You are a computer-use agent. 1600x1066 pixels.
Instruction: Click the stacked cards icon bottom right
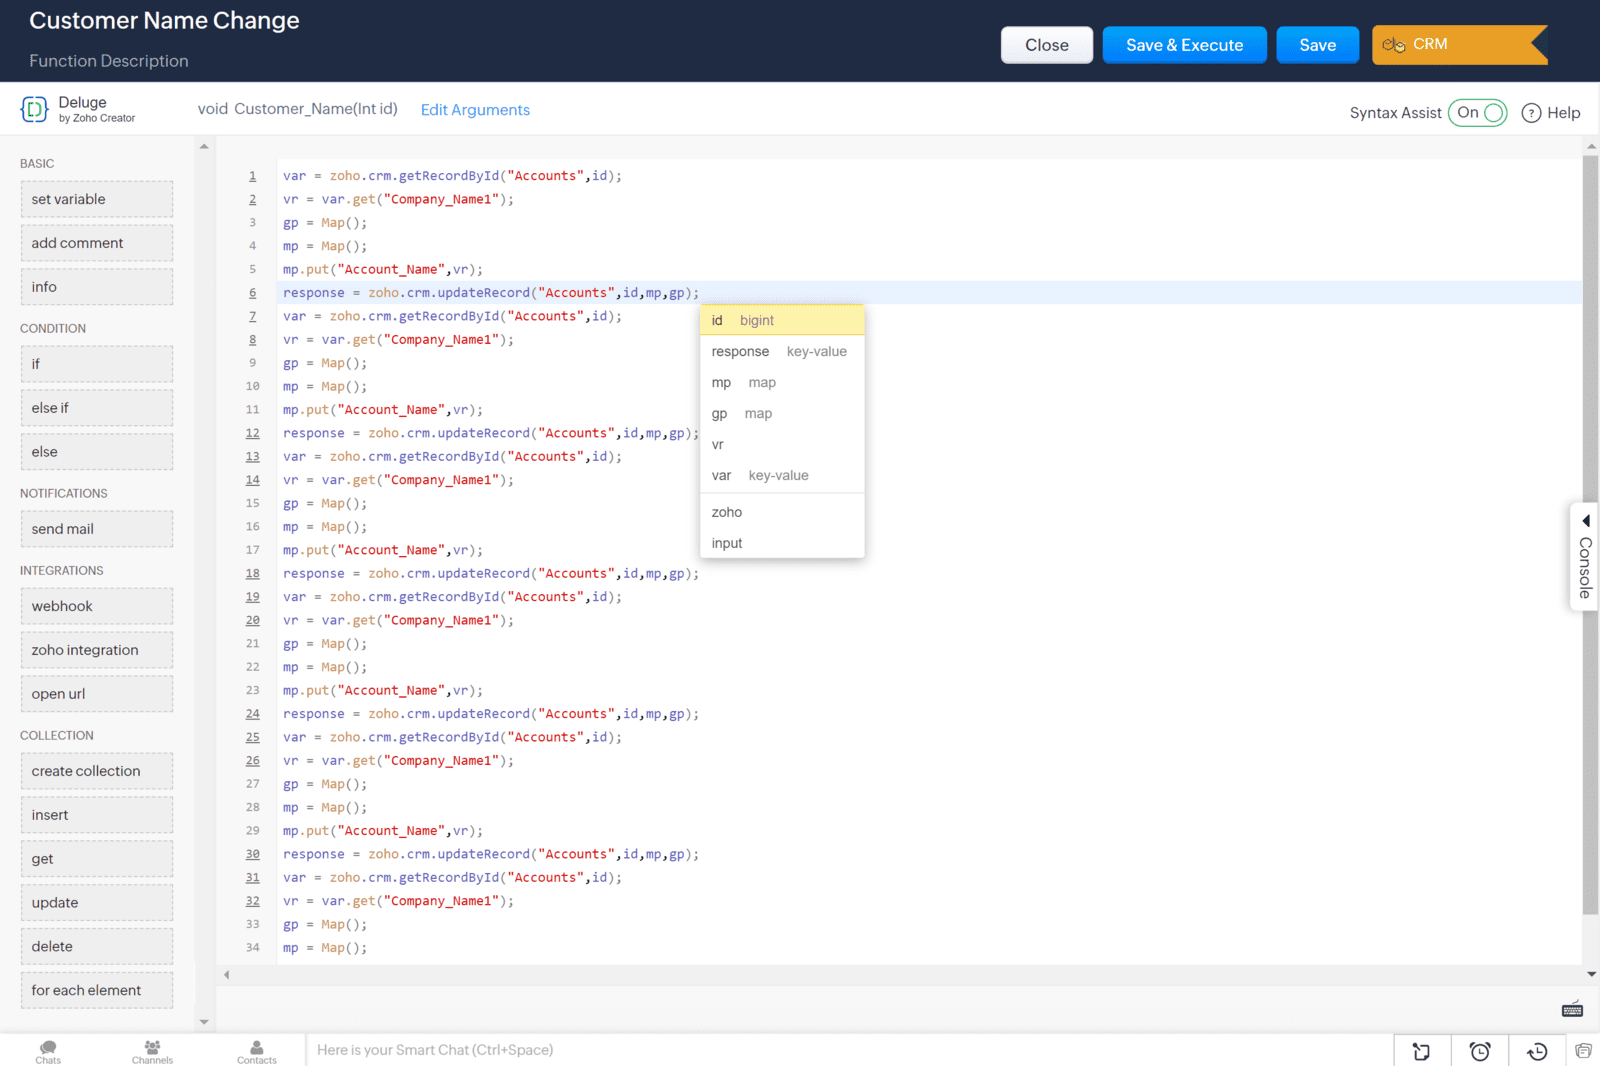1583,1050
